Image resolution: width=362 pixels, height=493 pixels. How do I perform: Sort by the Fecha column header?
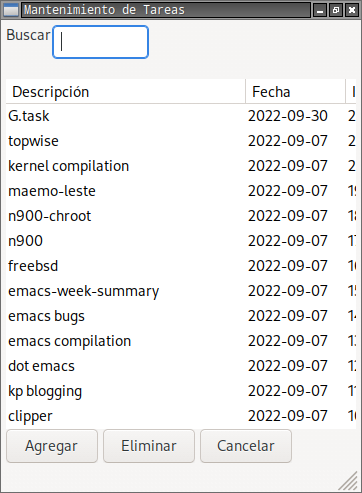pyautogui.click(x=295, y=92)
